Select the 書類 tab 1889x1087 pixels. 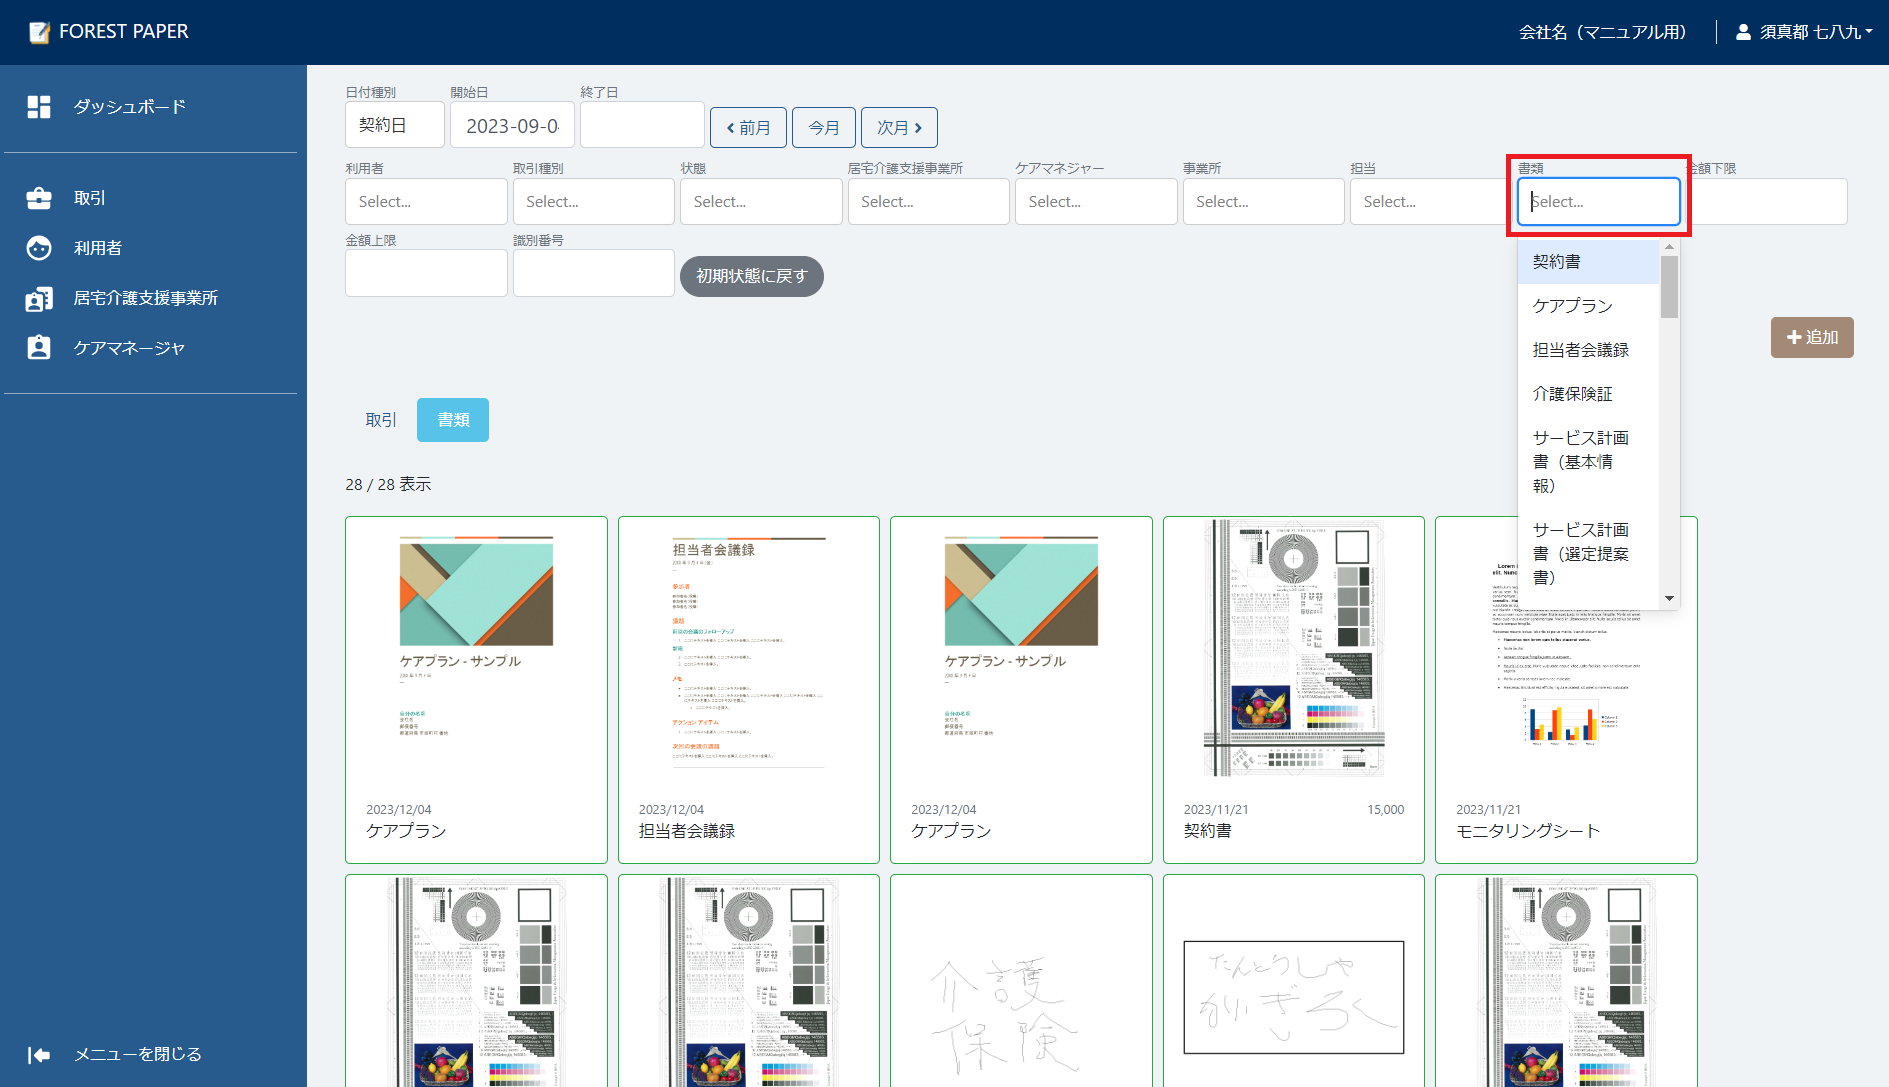[x=453, y=420]
